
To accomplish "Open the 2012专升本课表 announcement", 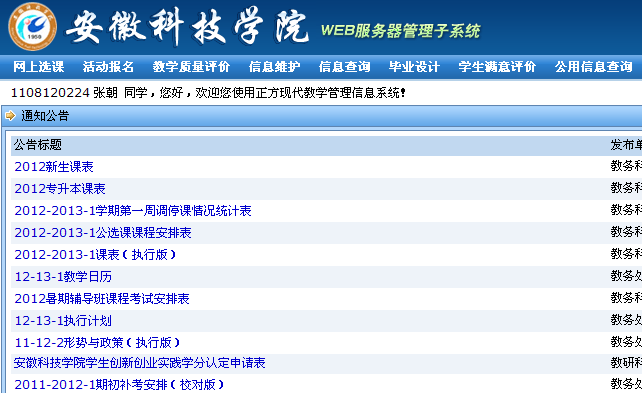I will (60, 189).
